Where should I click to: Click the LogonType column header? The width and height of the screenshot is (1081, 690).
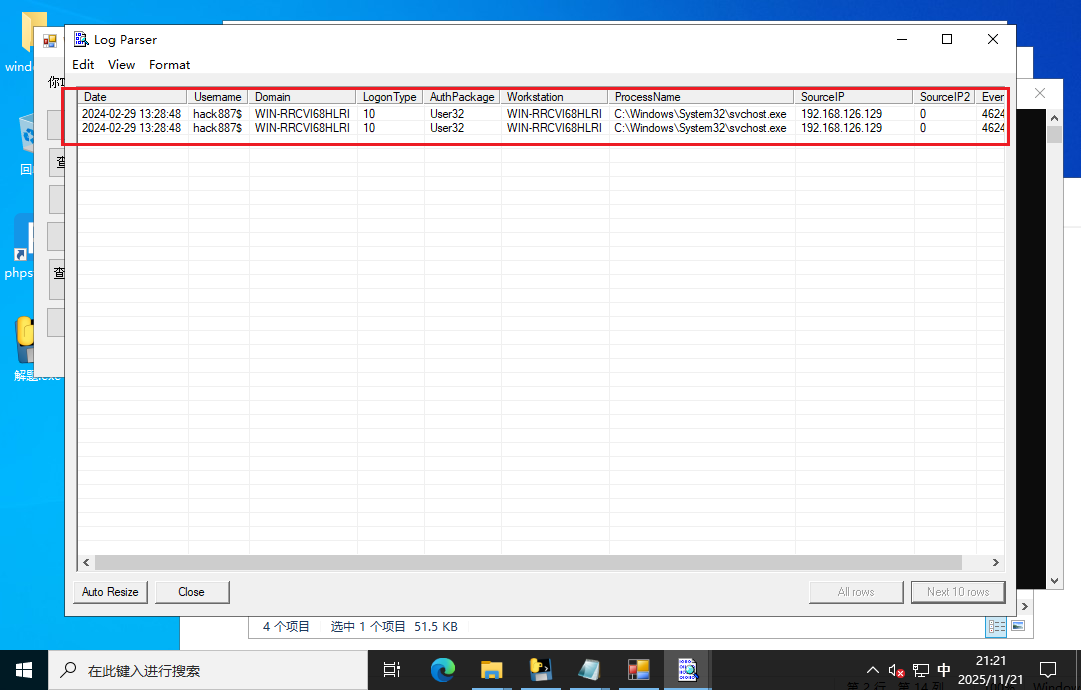tap(390, 97)
